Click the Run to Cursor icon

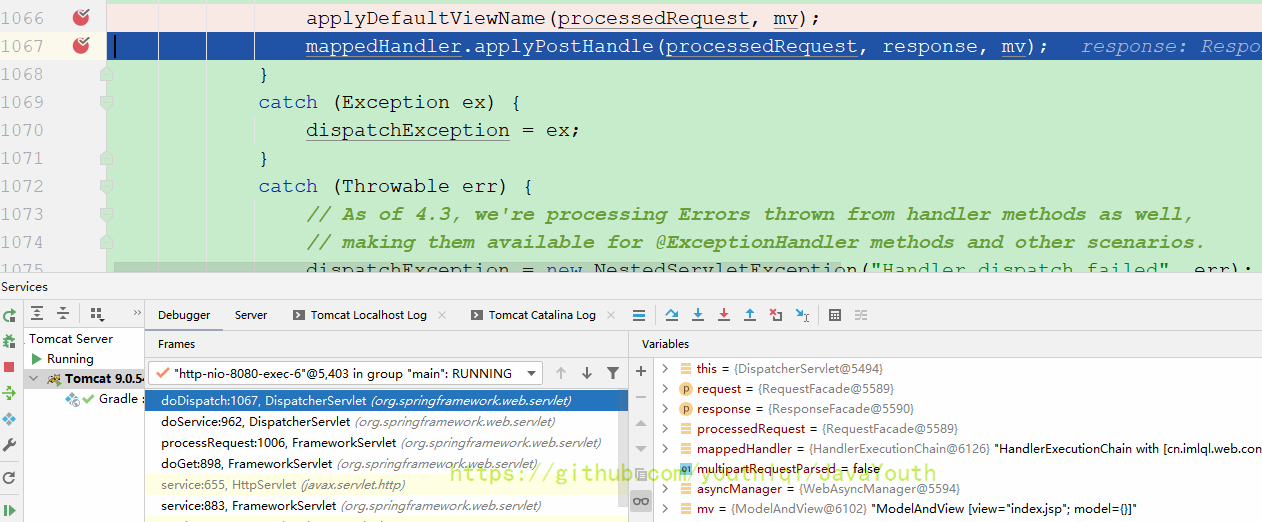802,315
